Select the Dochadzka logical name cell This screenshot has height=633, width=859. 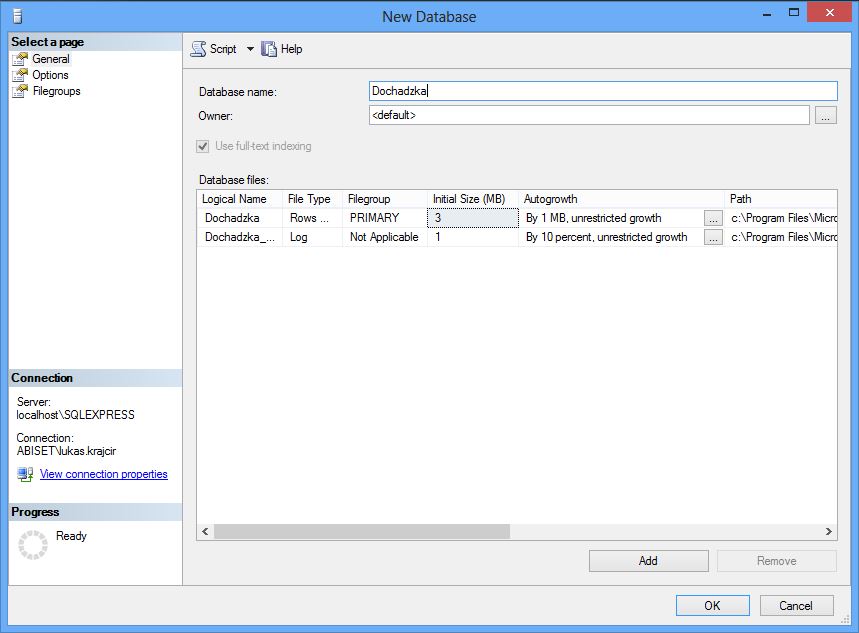(239, 218)
